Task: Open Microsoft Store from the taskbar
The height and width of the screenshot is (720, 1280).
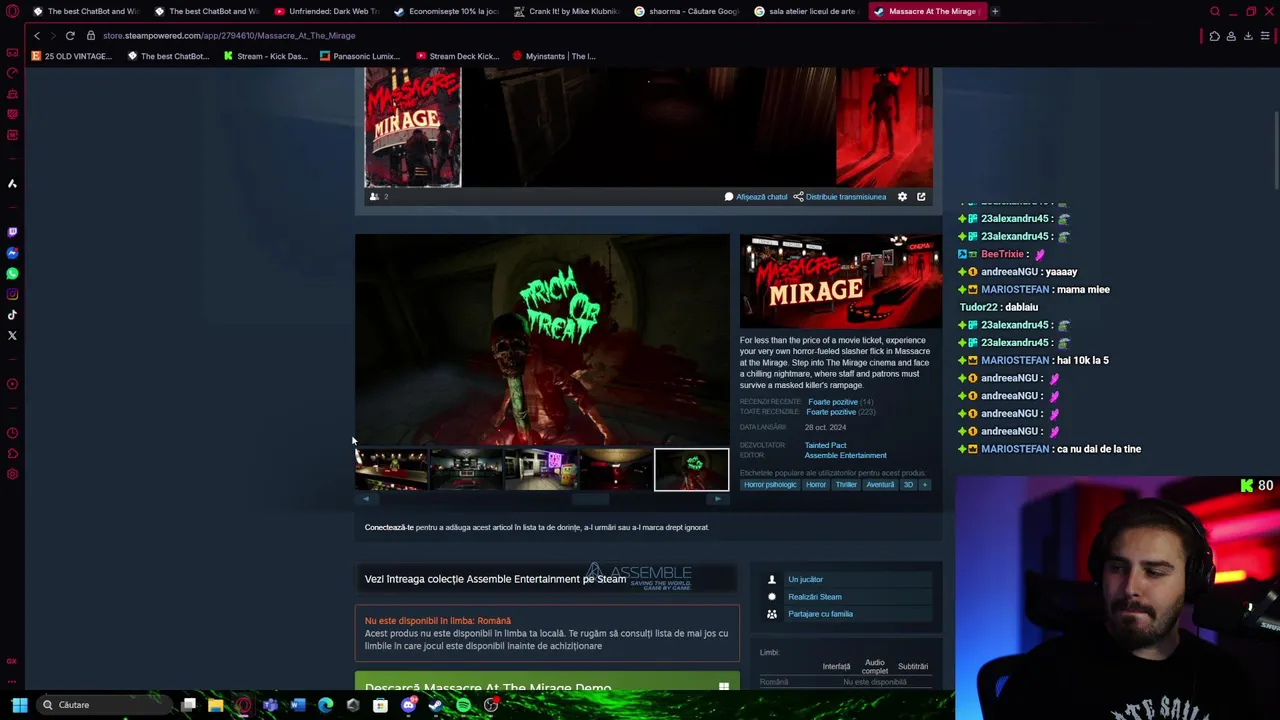Action: tap(380, 705)
